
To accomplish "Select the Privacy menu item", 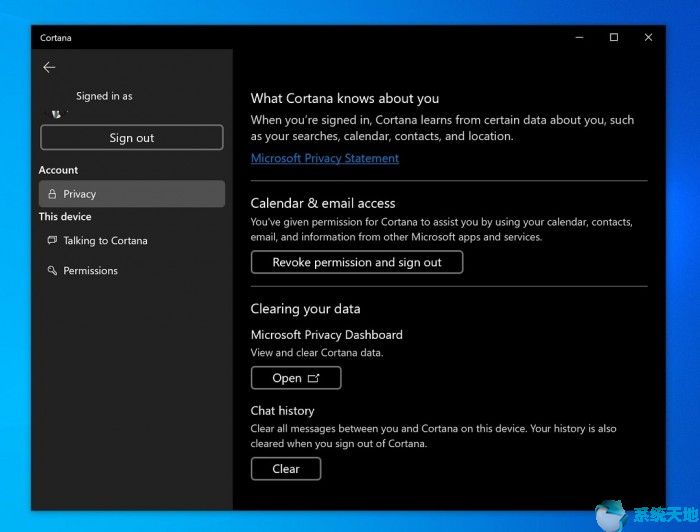I will pos(132,194).
